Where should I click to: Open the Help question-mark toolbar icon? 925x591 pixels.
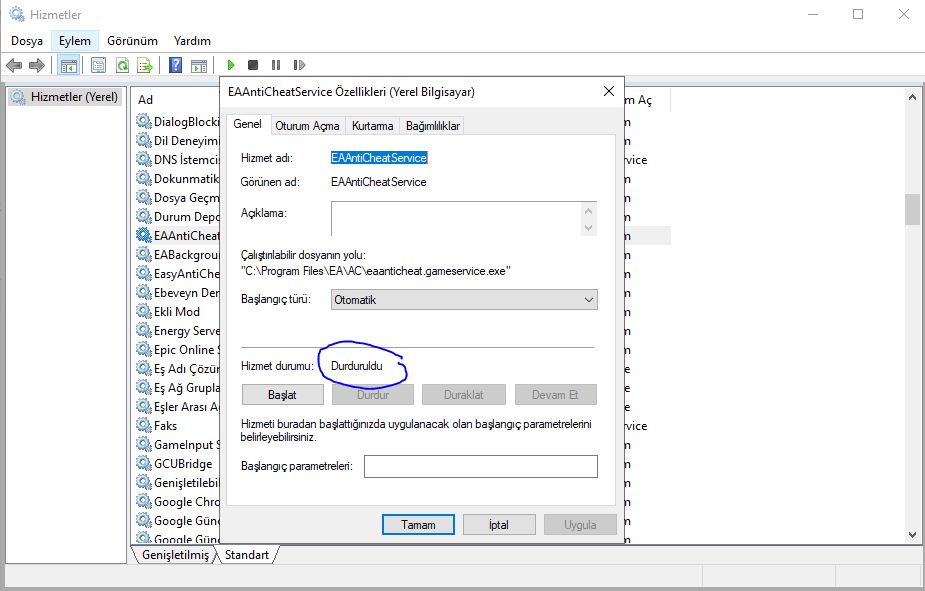pyautogui.click(x=175, y=65)
